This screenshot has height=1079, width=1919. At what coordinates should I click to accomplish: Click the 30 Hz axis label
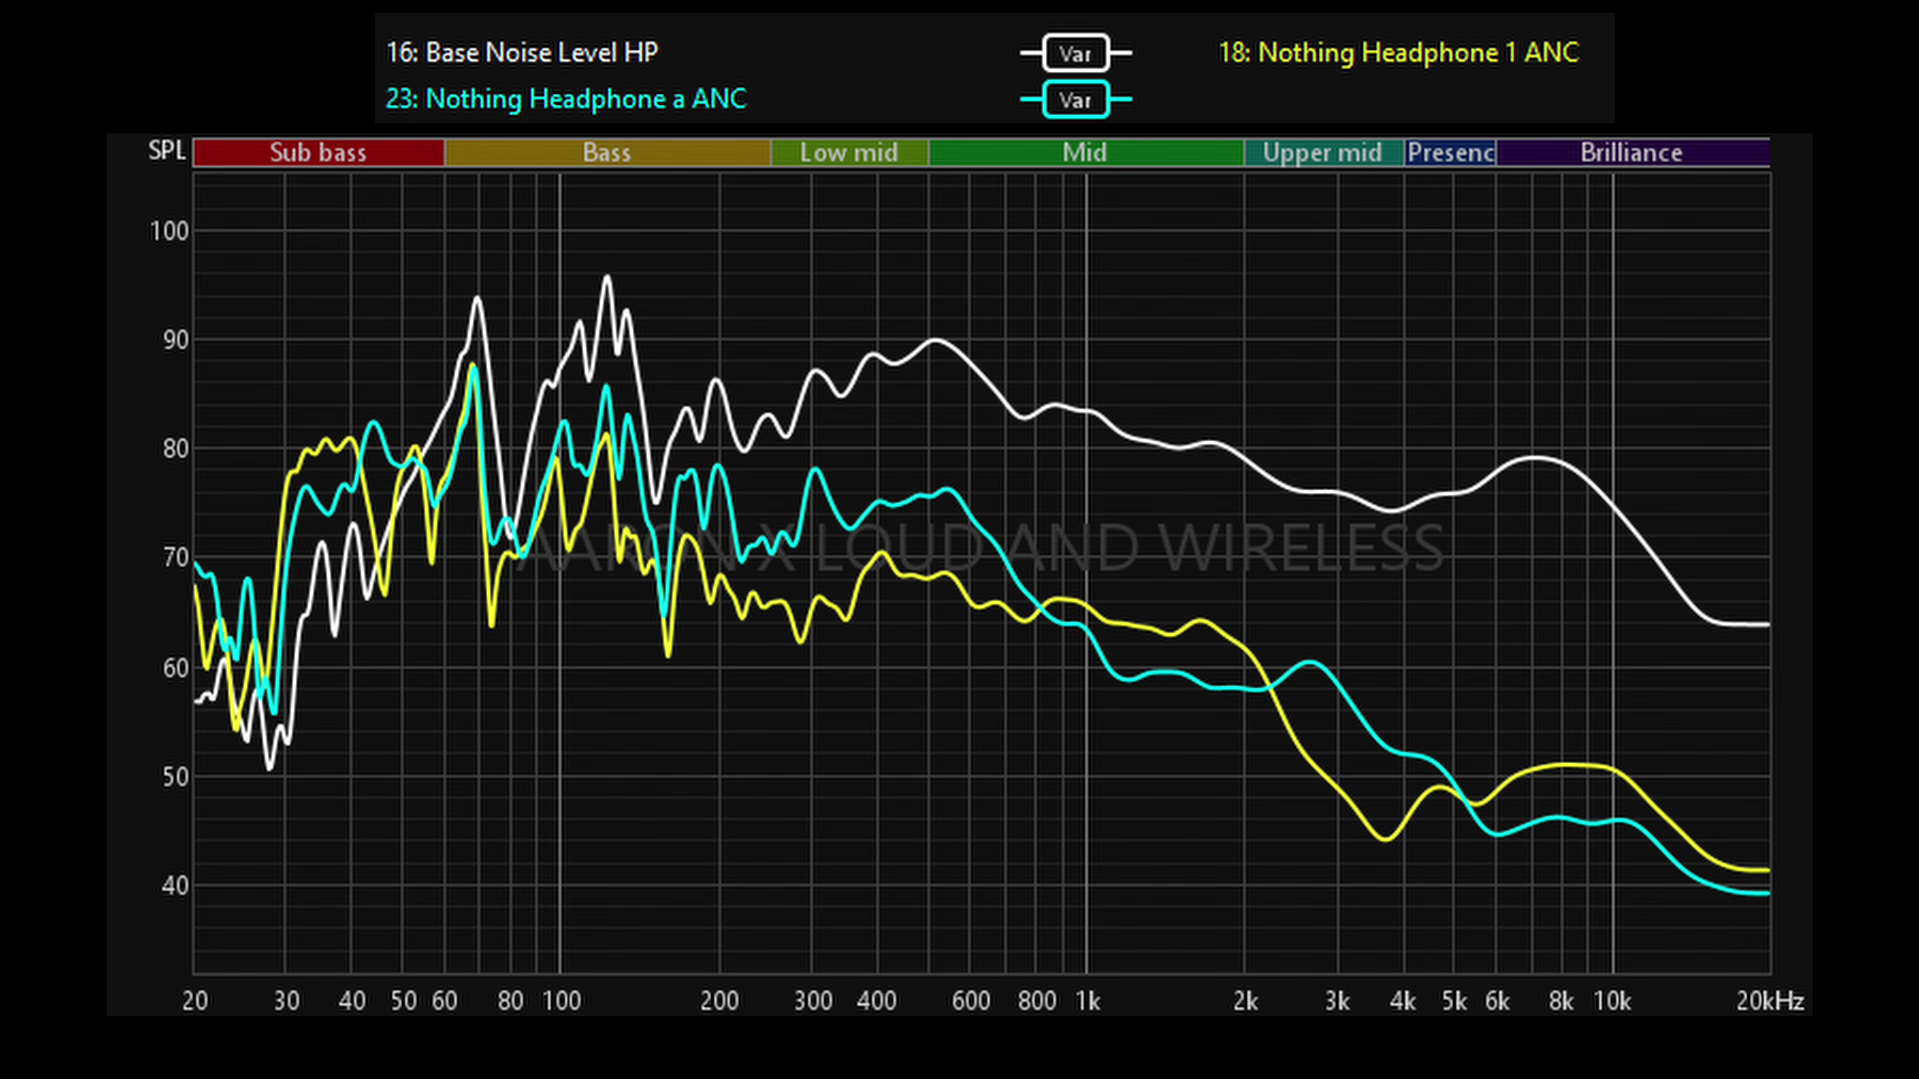click(x=286, y=1001)
